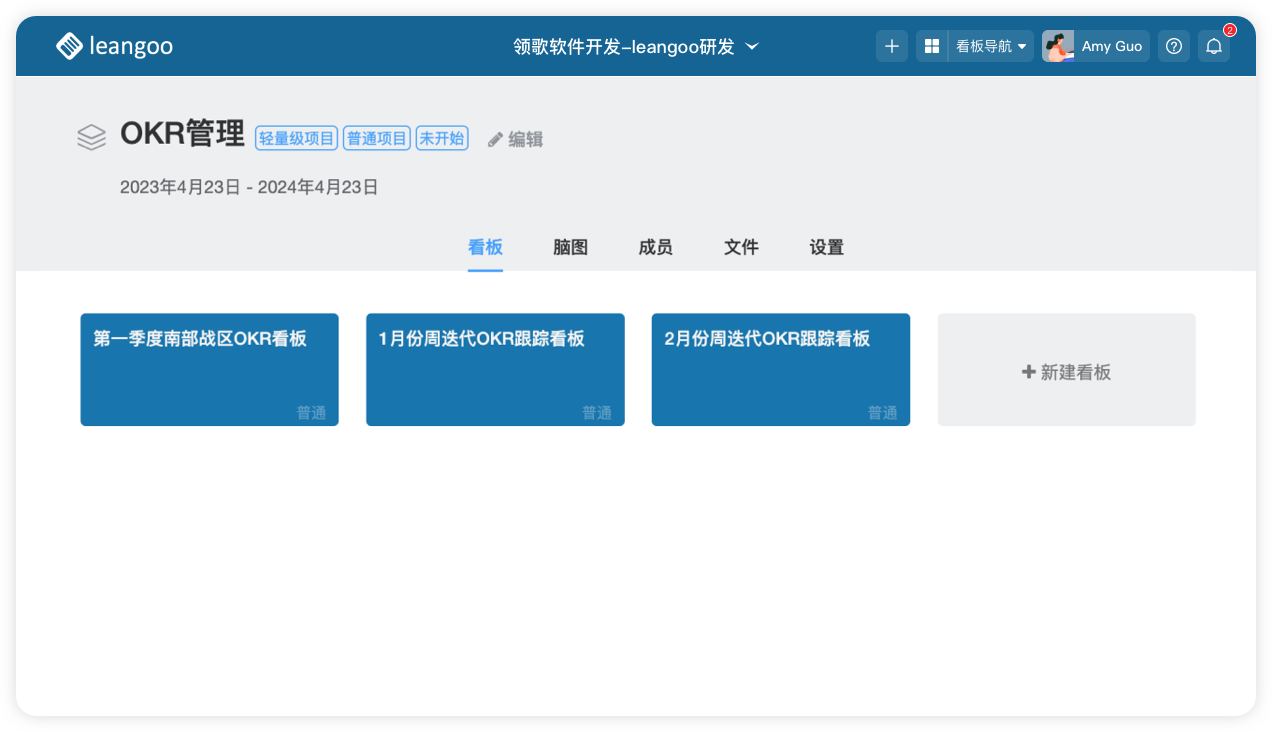1272x732 pixels.
Task: Switch to the 脑图 tab
Action: (570, 247)
